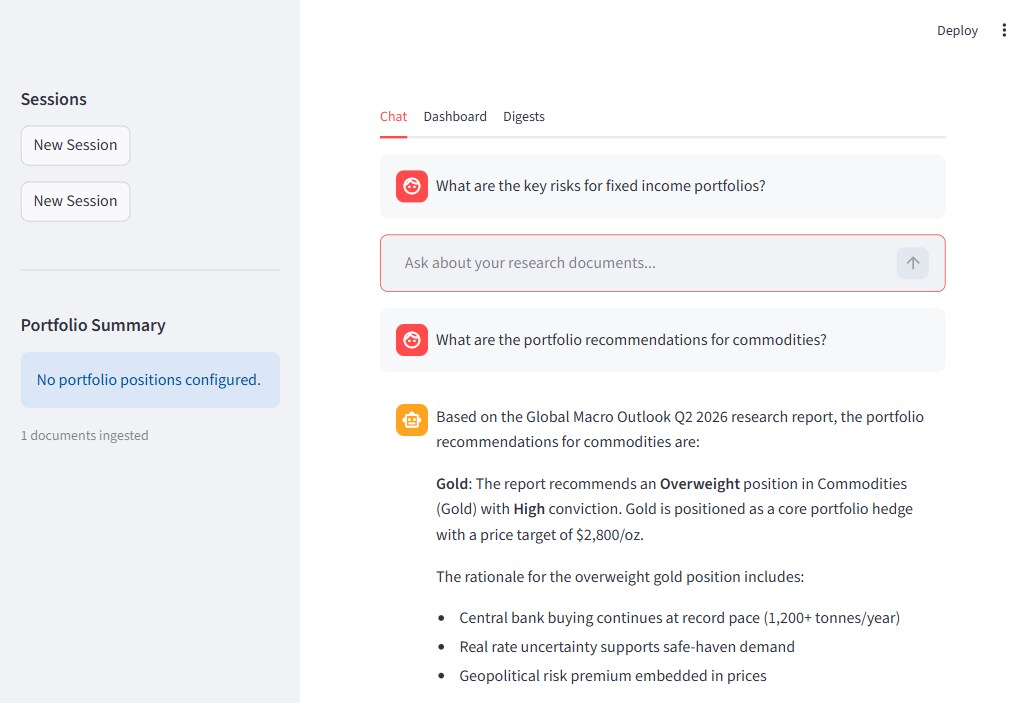Click the 'Real rate uncertainty' bullet

pos(627,648)
